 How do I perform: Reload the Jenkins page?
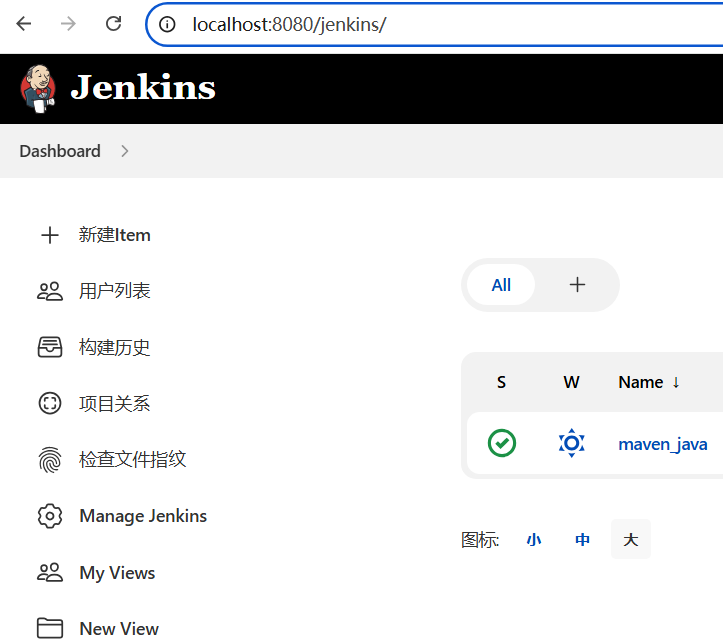113,24
